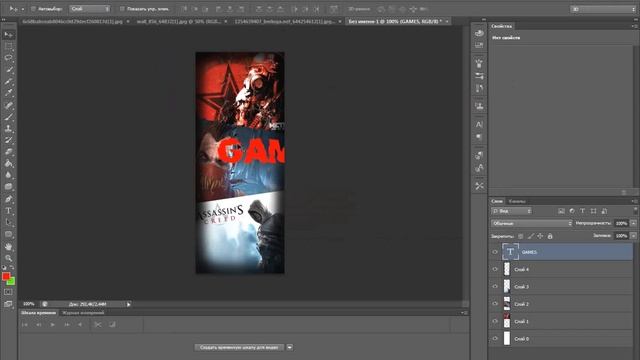Image resolution: width=640 pixels, height=360 pixels.
Task: Hide layer Слой 0
Action: [x=495, y=339]
